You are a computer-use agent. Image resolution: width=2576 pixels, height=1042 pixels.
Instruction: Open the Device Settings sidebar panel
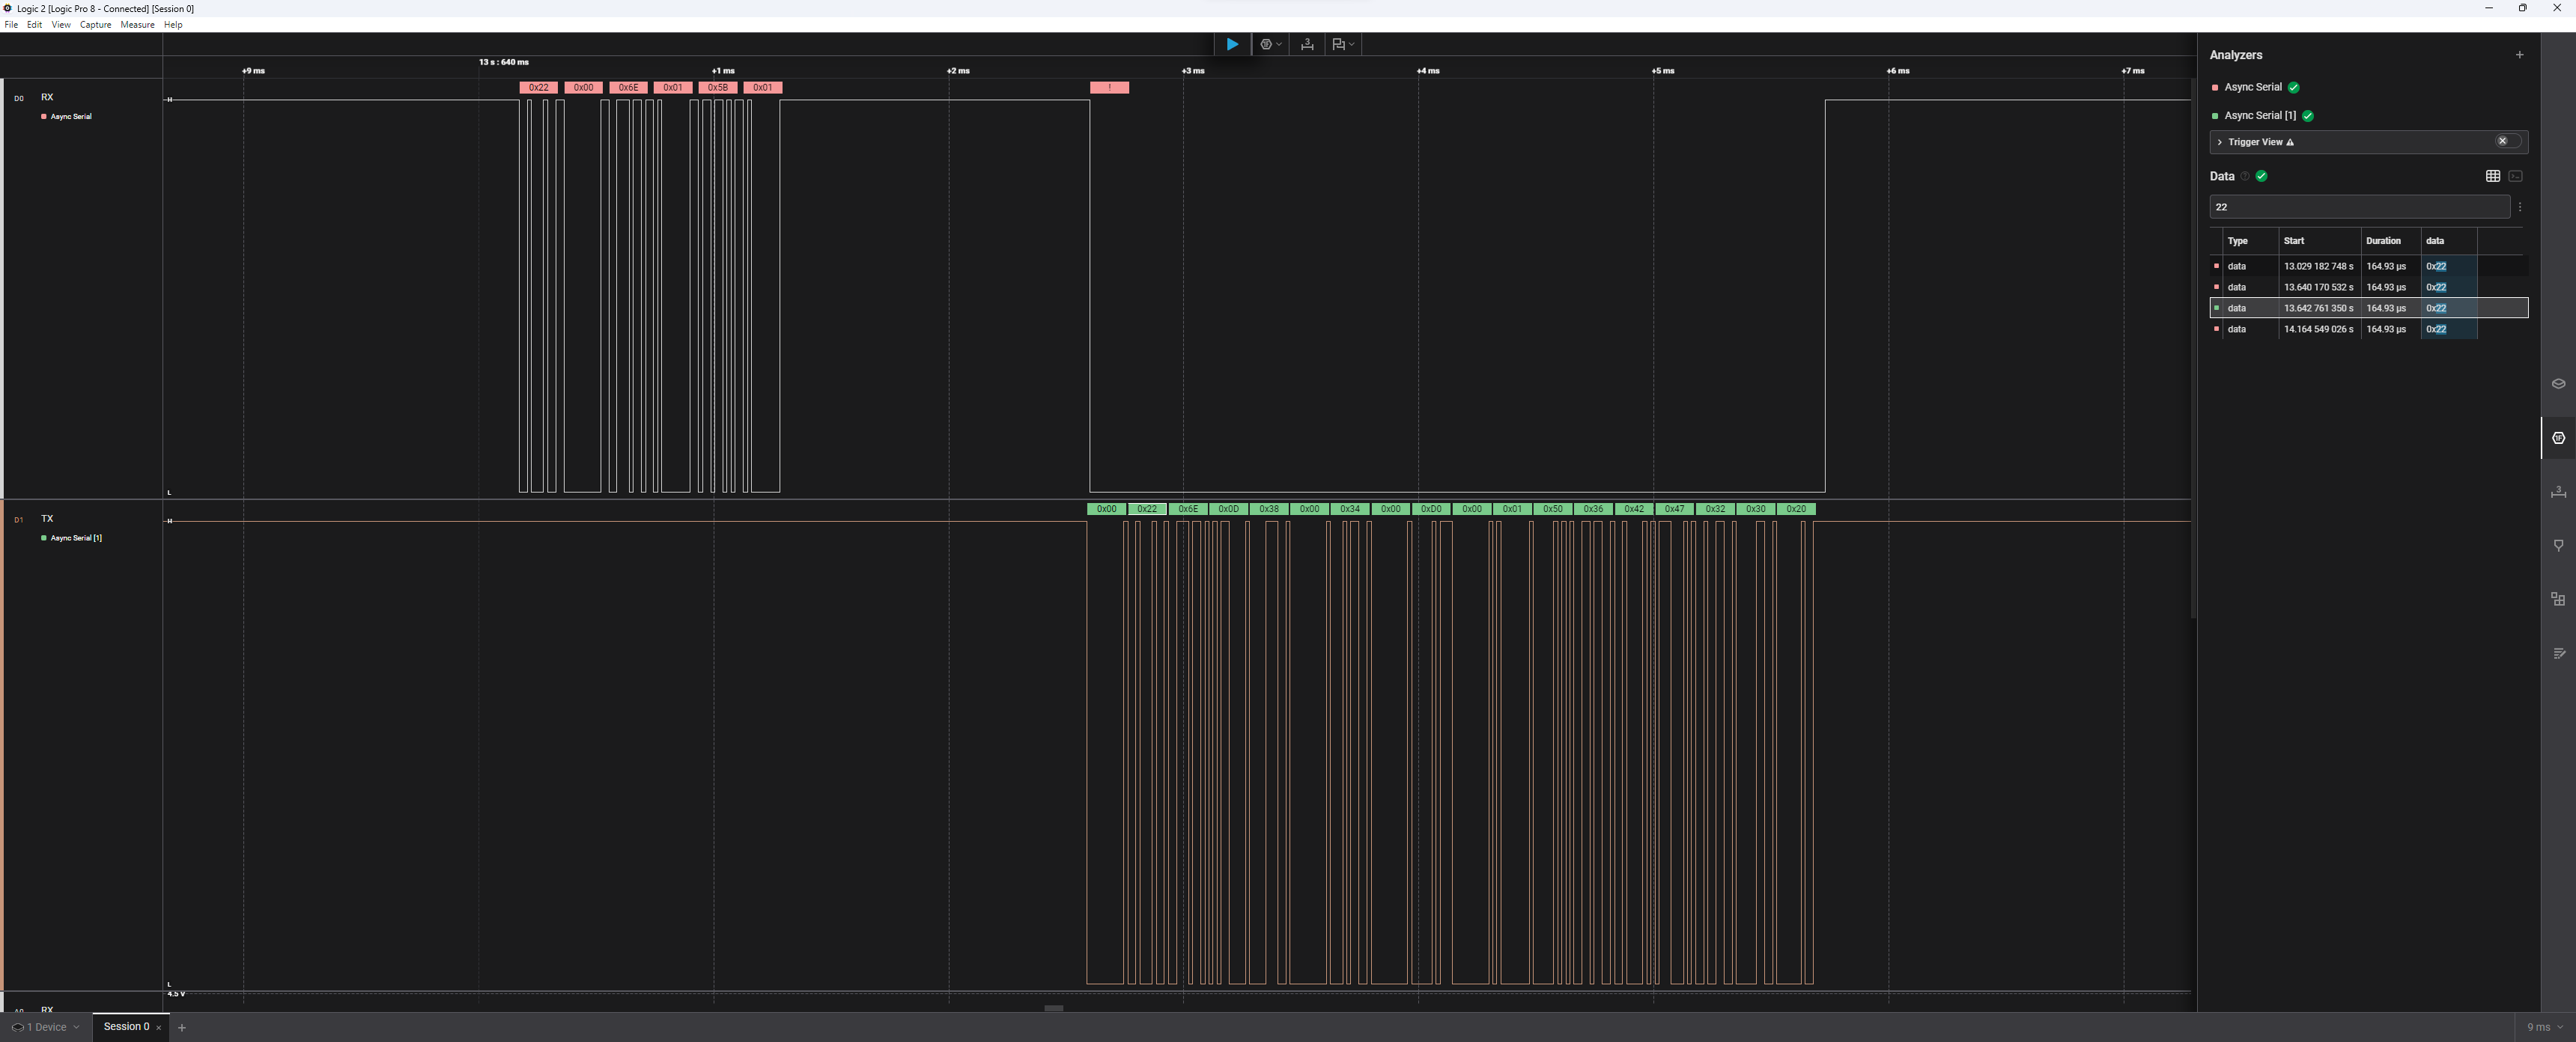2558,384
